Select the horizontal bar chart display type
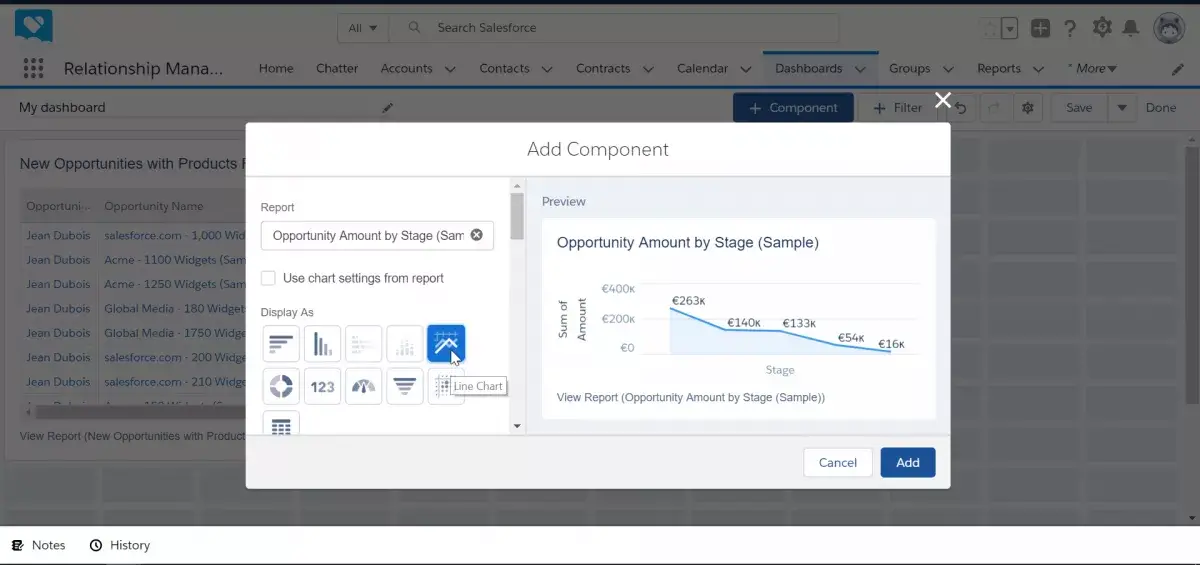This screenshot has height=565, width=1200. (x=281, y=344)
